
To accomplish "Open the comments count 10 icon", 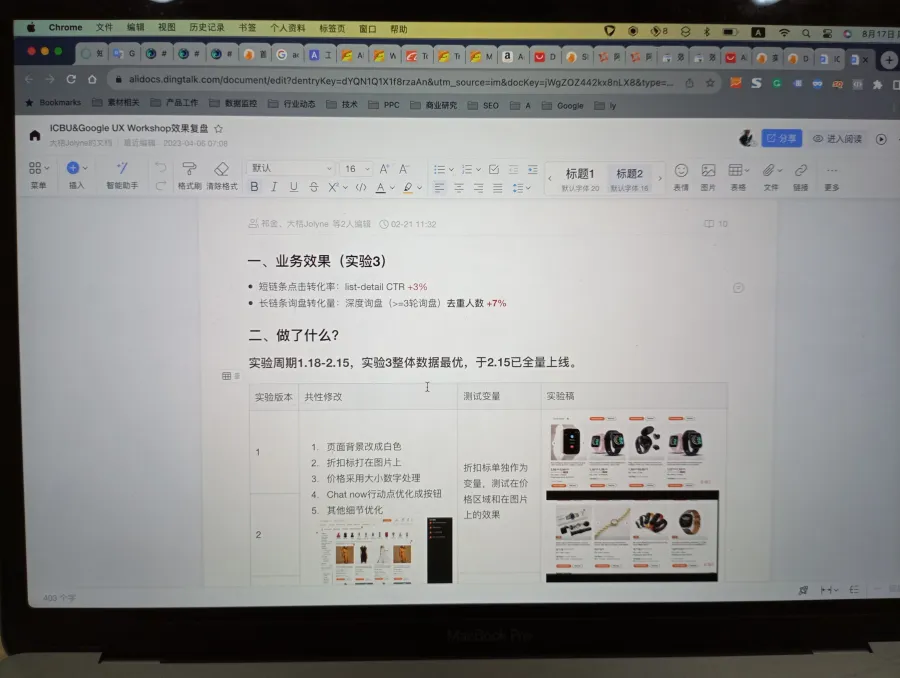I will 716,223.
